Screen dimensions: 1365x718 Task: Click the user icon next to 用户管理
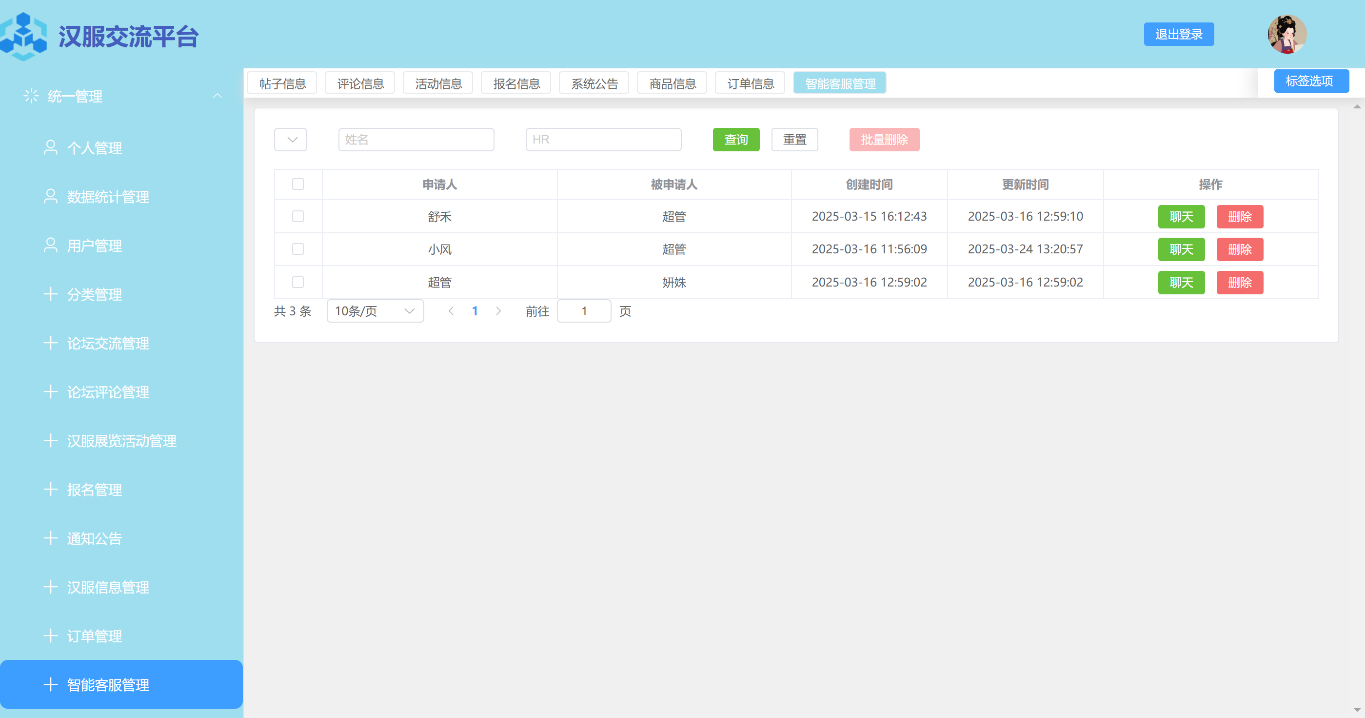(50, 245)
